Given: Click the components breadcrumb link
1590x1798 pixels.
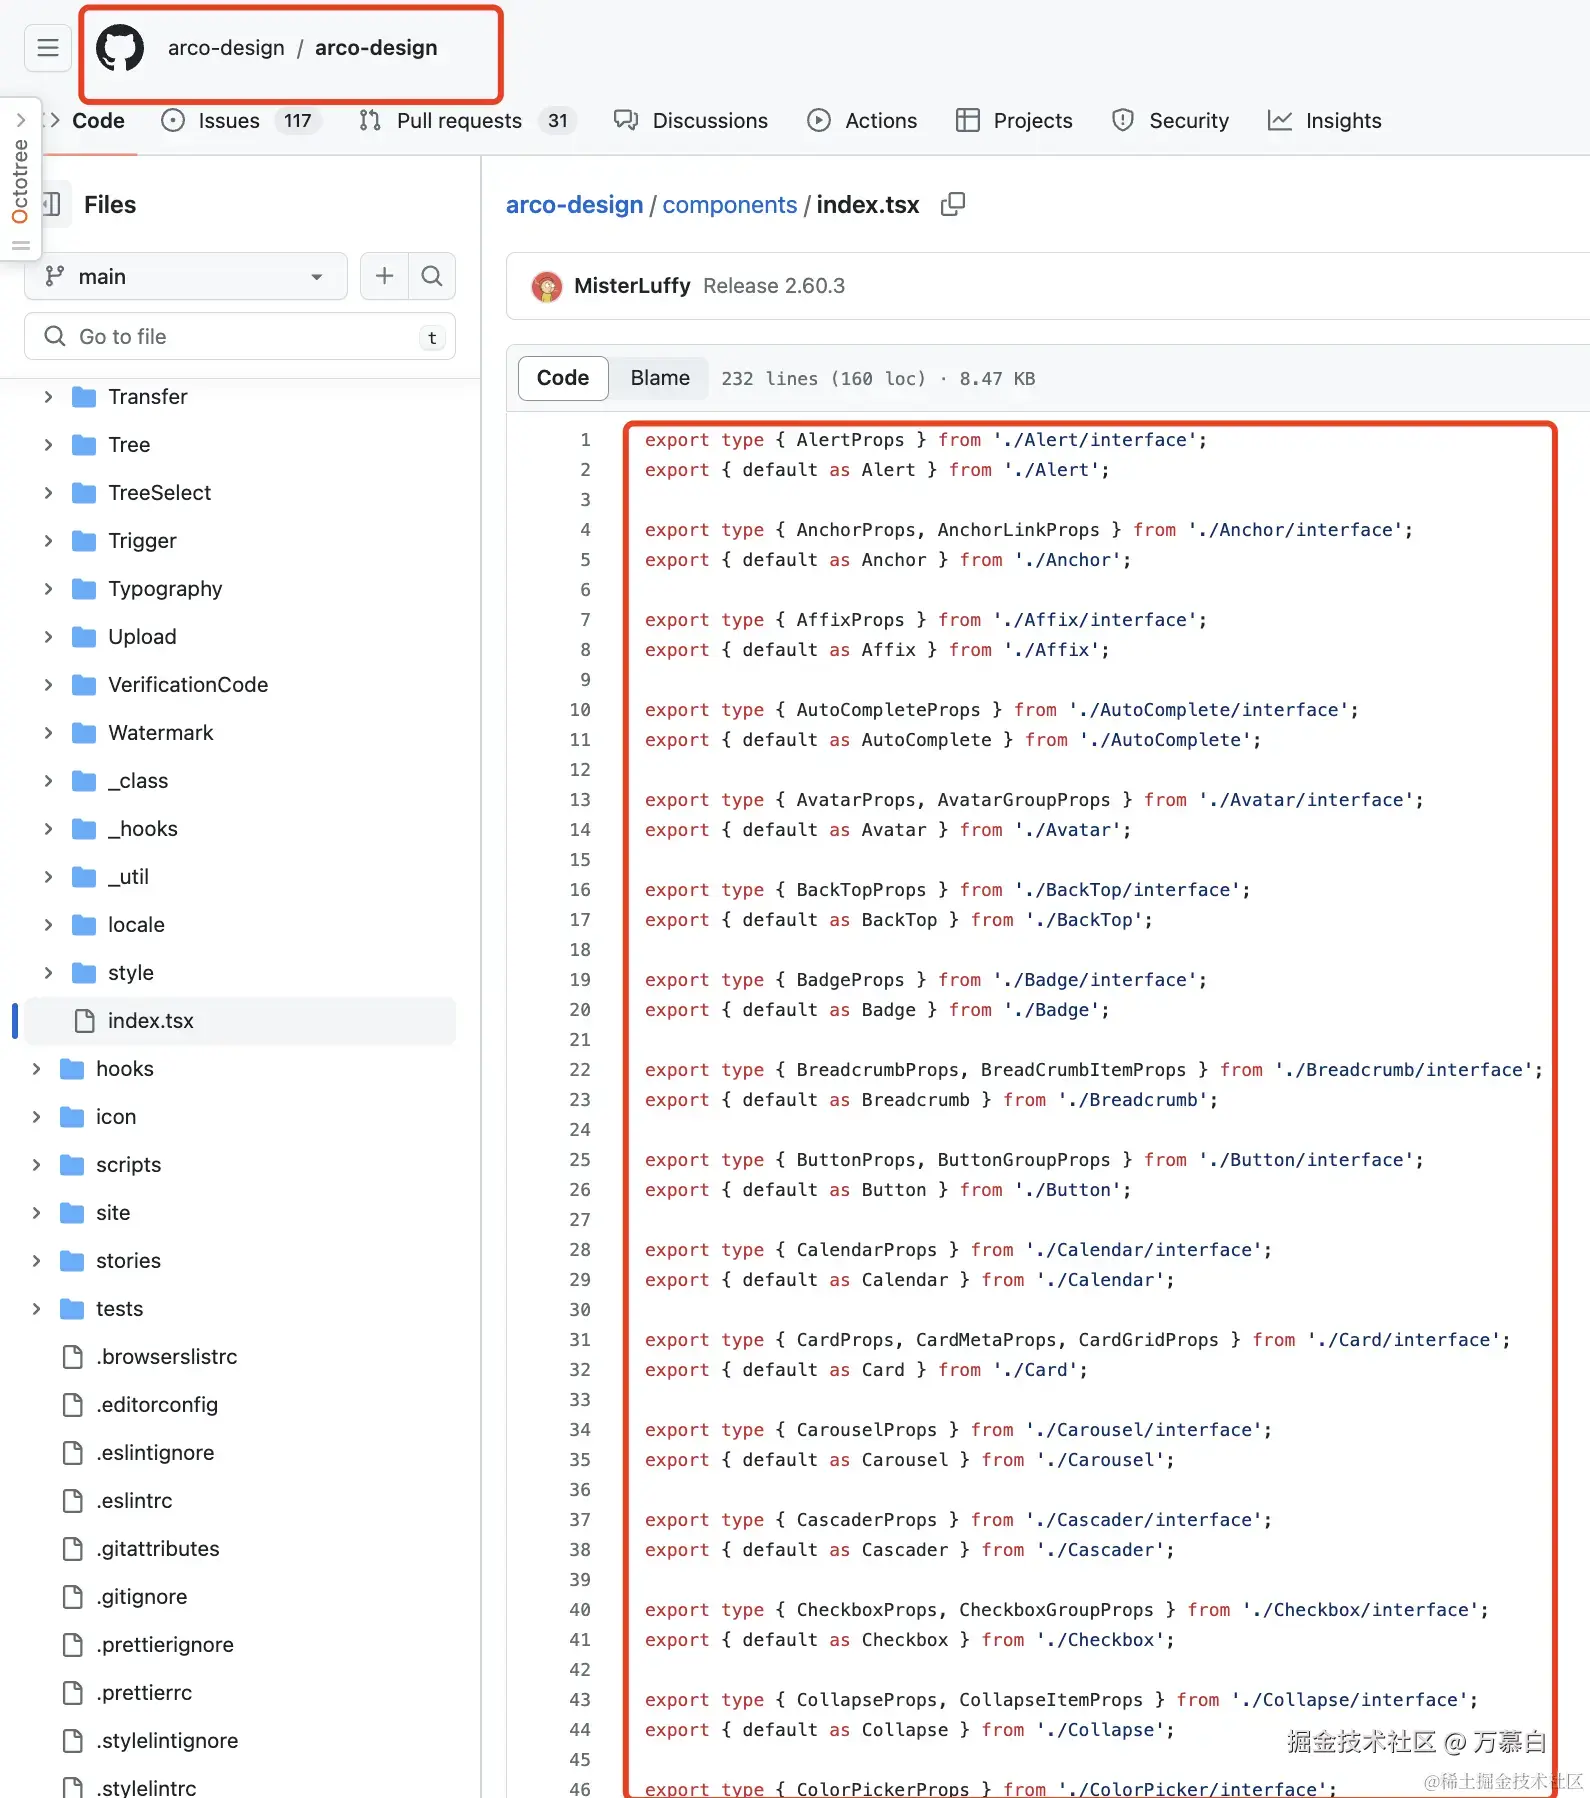Looking at the screenshot, I should coord(730,204).
